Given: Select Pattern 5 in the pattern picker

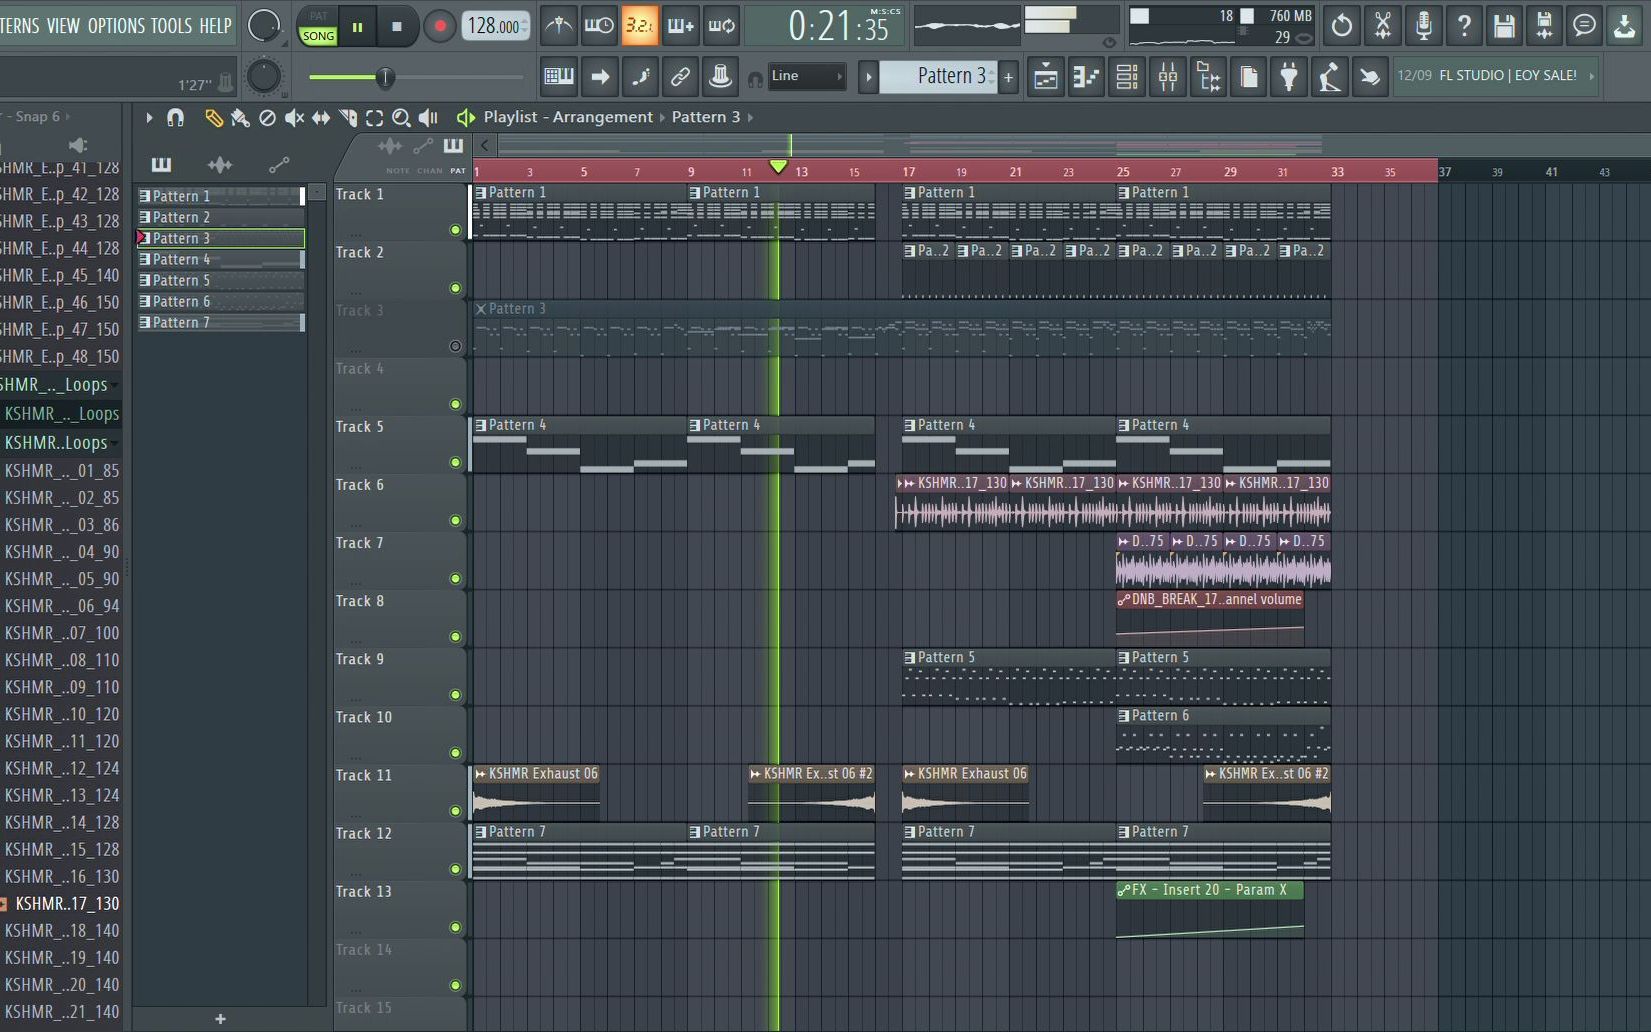Looking at the screenshot, I should tap(221, 280).
